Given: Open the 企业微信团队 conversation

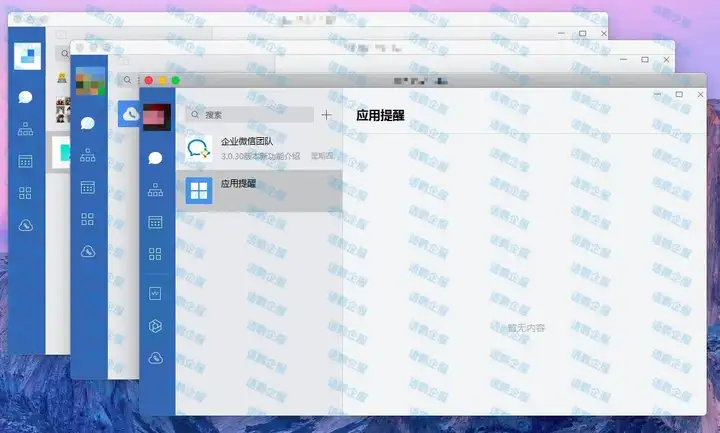Looking at the screenshot, I should (258, 149).
